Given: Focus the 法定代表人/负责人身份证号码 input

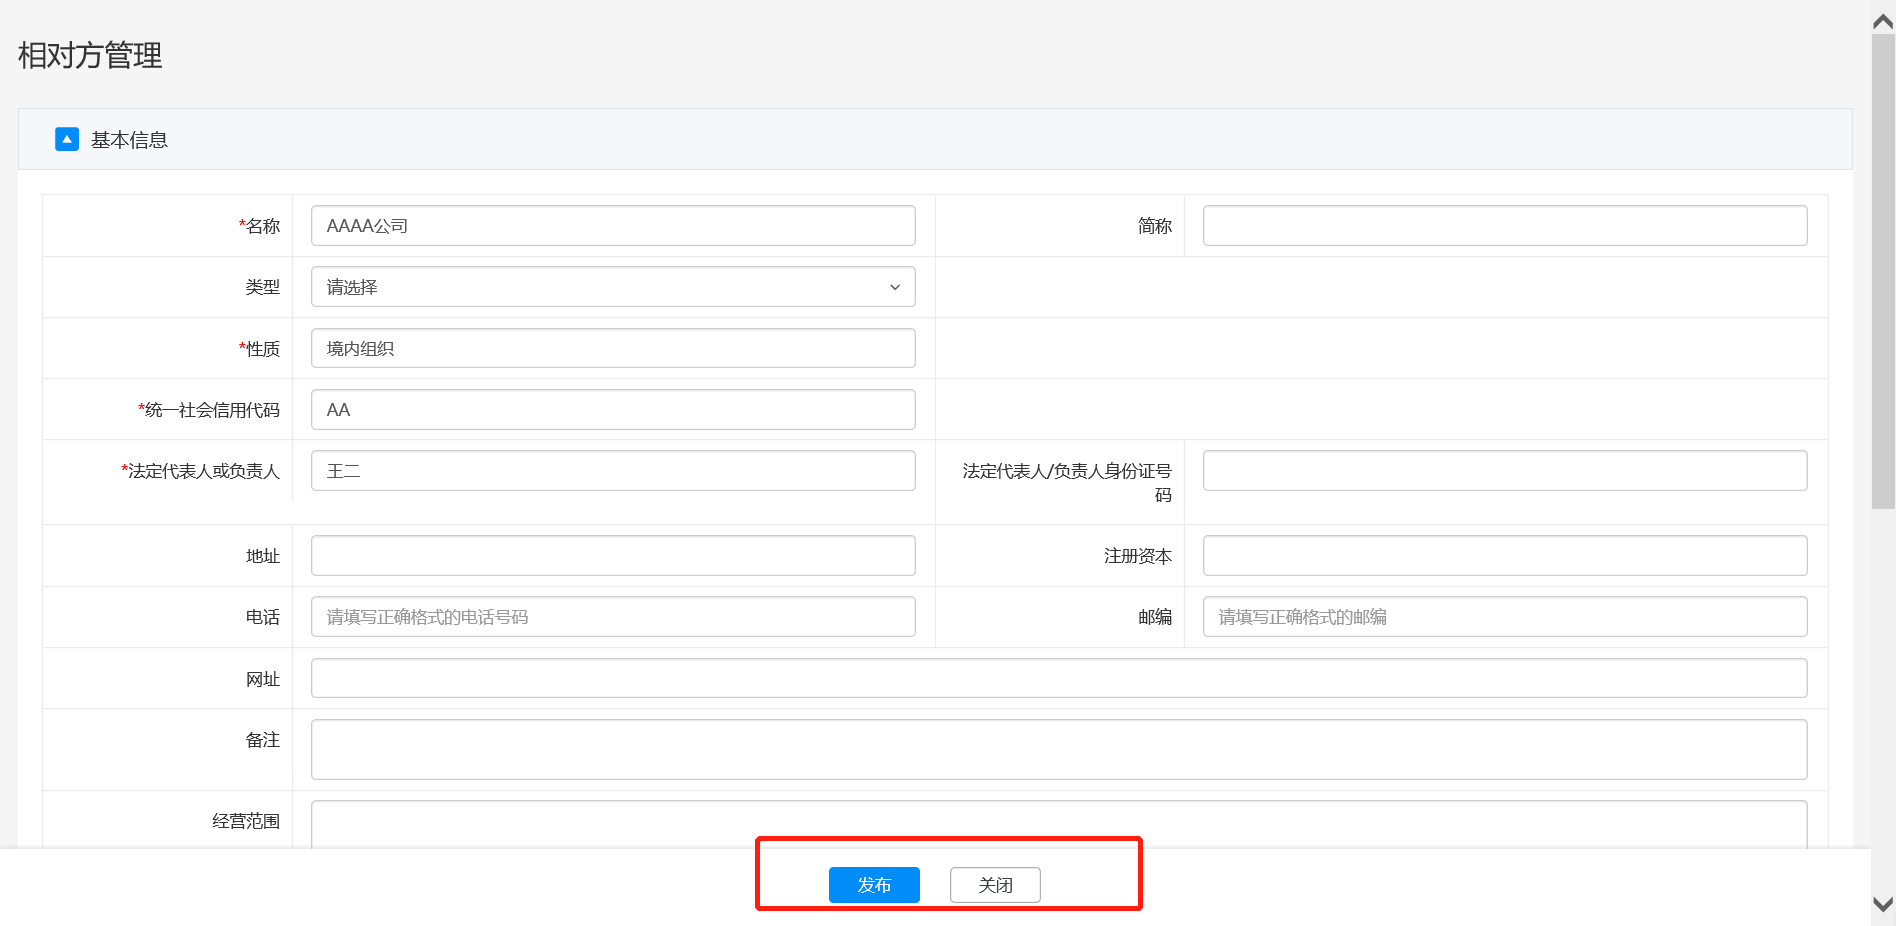Looking at the screenshot, I should point(1504,471).
